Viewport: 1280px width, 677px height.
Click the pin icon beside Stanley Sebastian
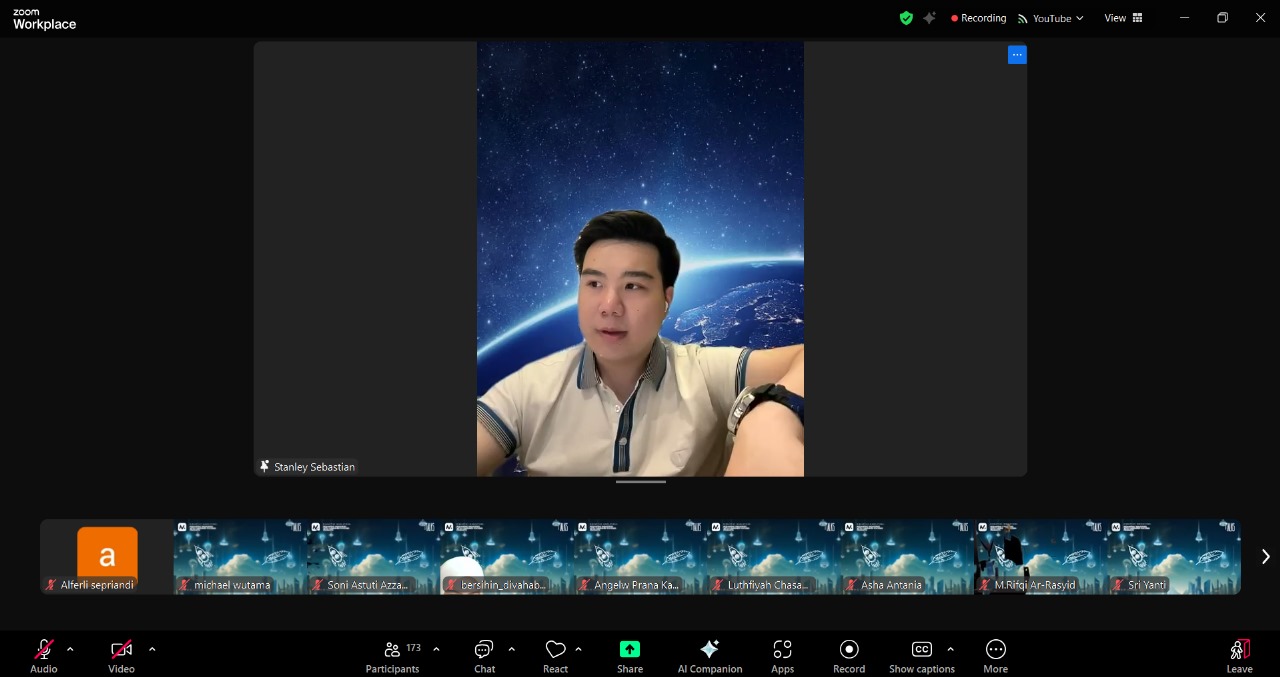point(265,466)
